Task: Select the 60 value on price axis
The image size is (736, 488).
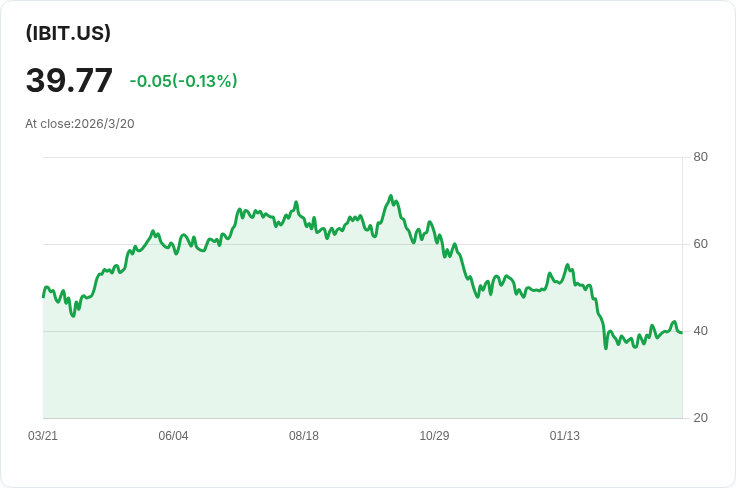Action: coord(700,244)
